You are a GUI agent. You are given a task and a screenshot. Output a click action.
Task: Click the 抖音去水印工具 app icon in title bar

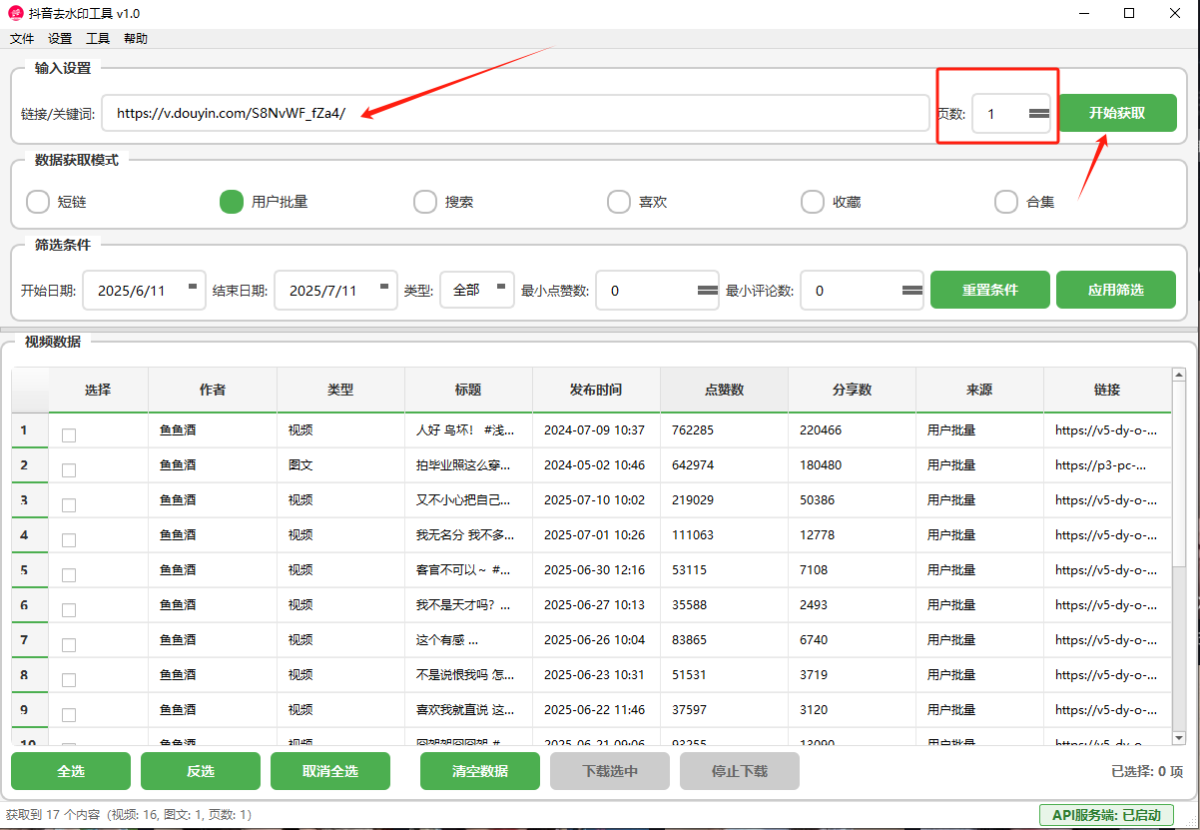[15, 13]
